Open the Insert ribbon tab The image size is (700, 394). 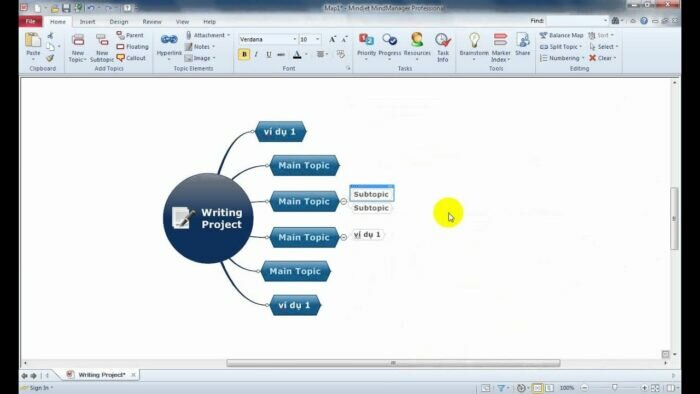[x=87, y=21]
